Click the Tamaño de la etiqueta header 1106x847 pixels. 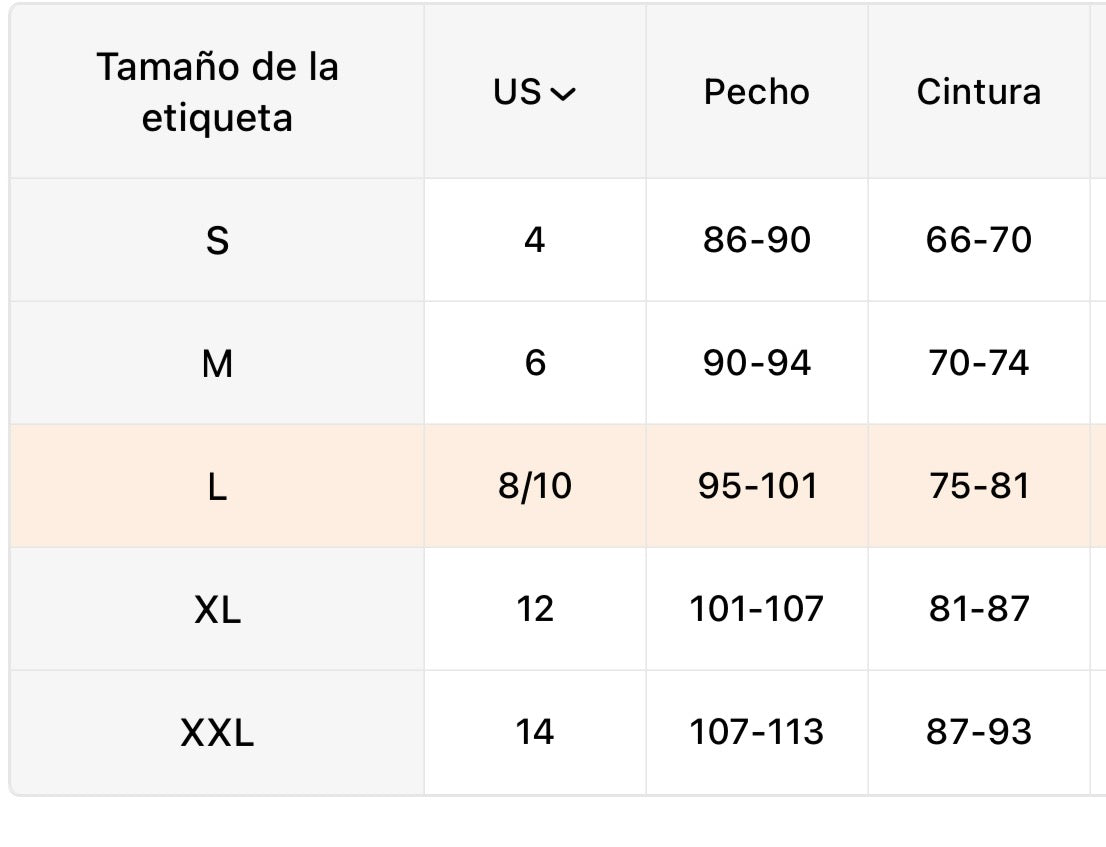tap(217, 92)
